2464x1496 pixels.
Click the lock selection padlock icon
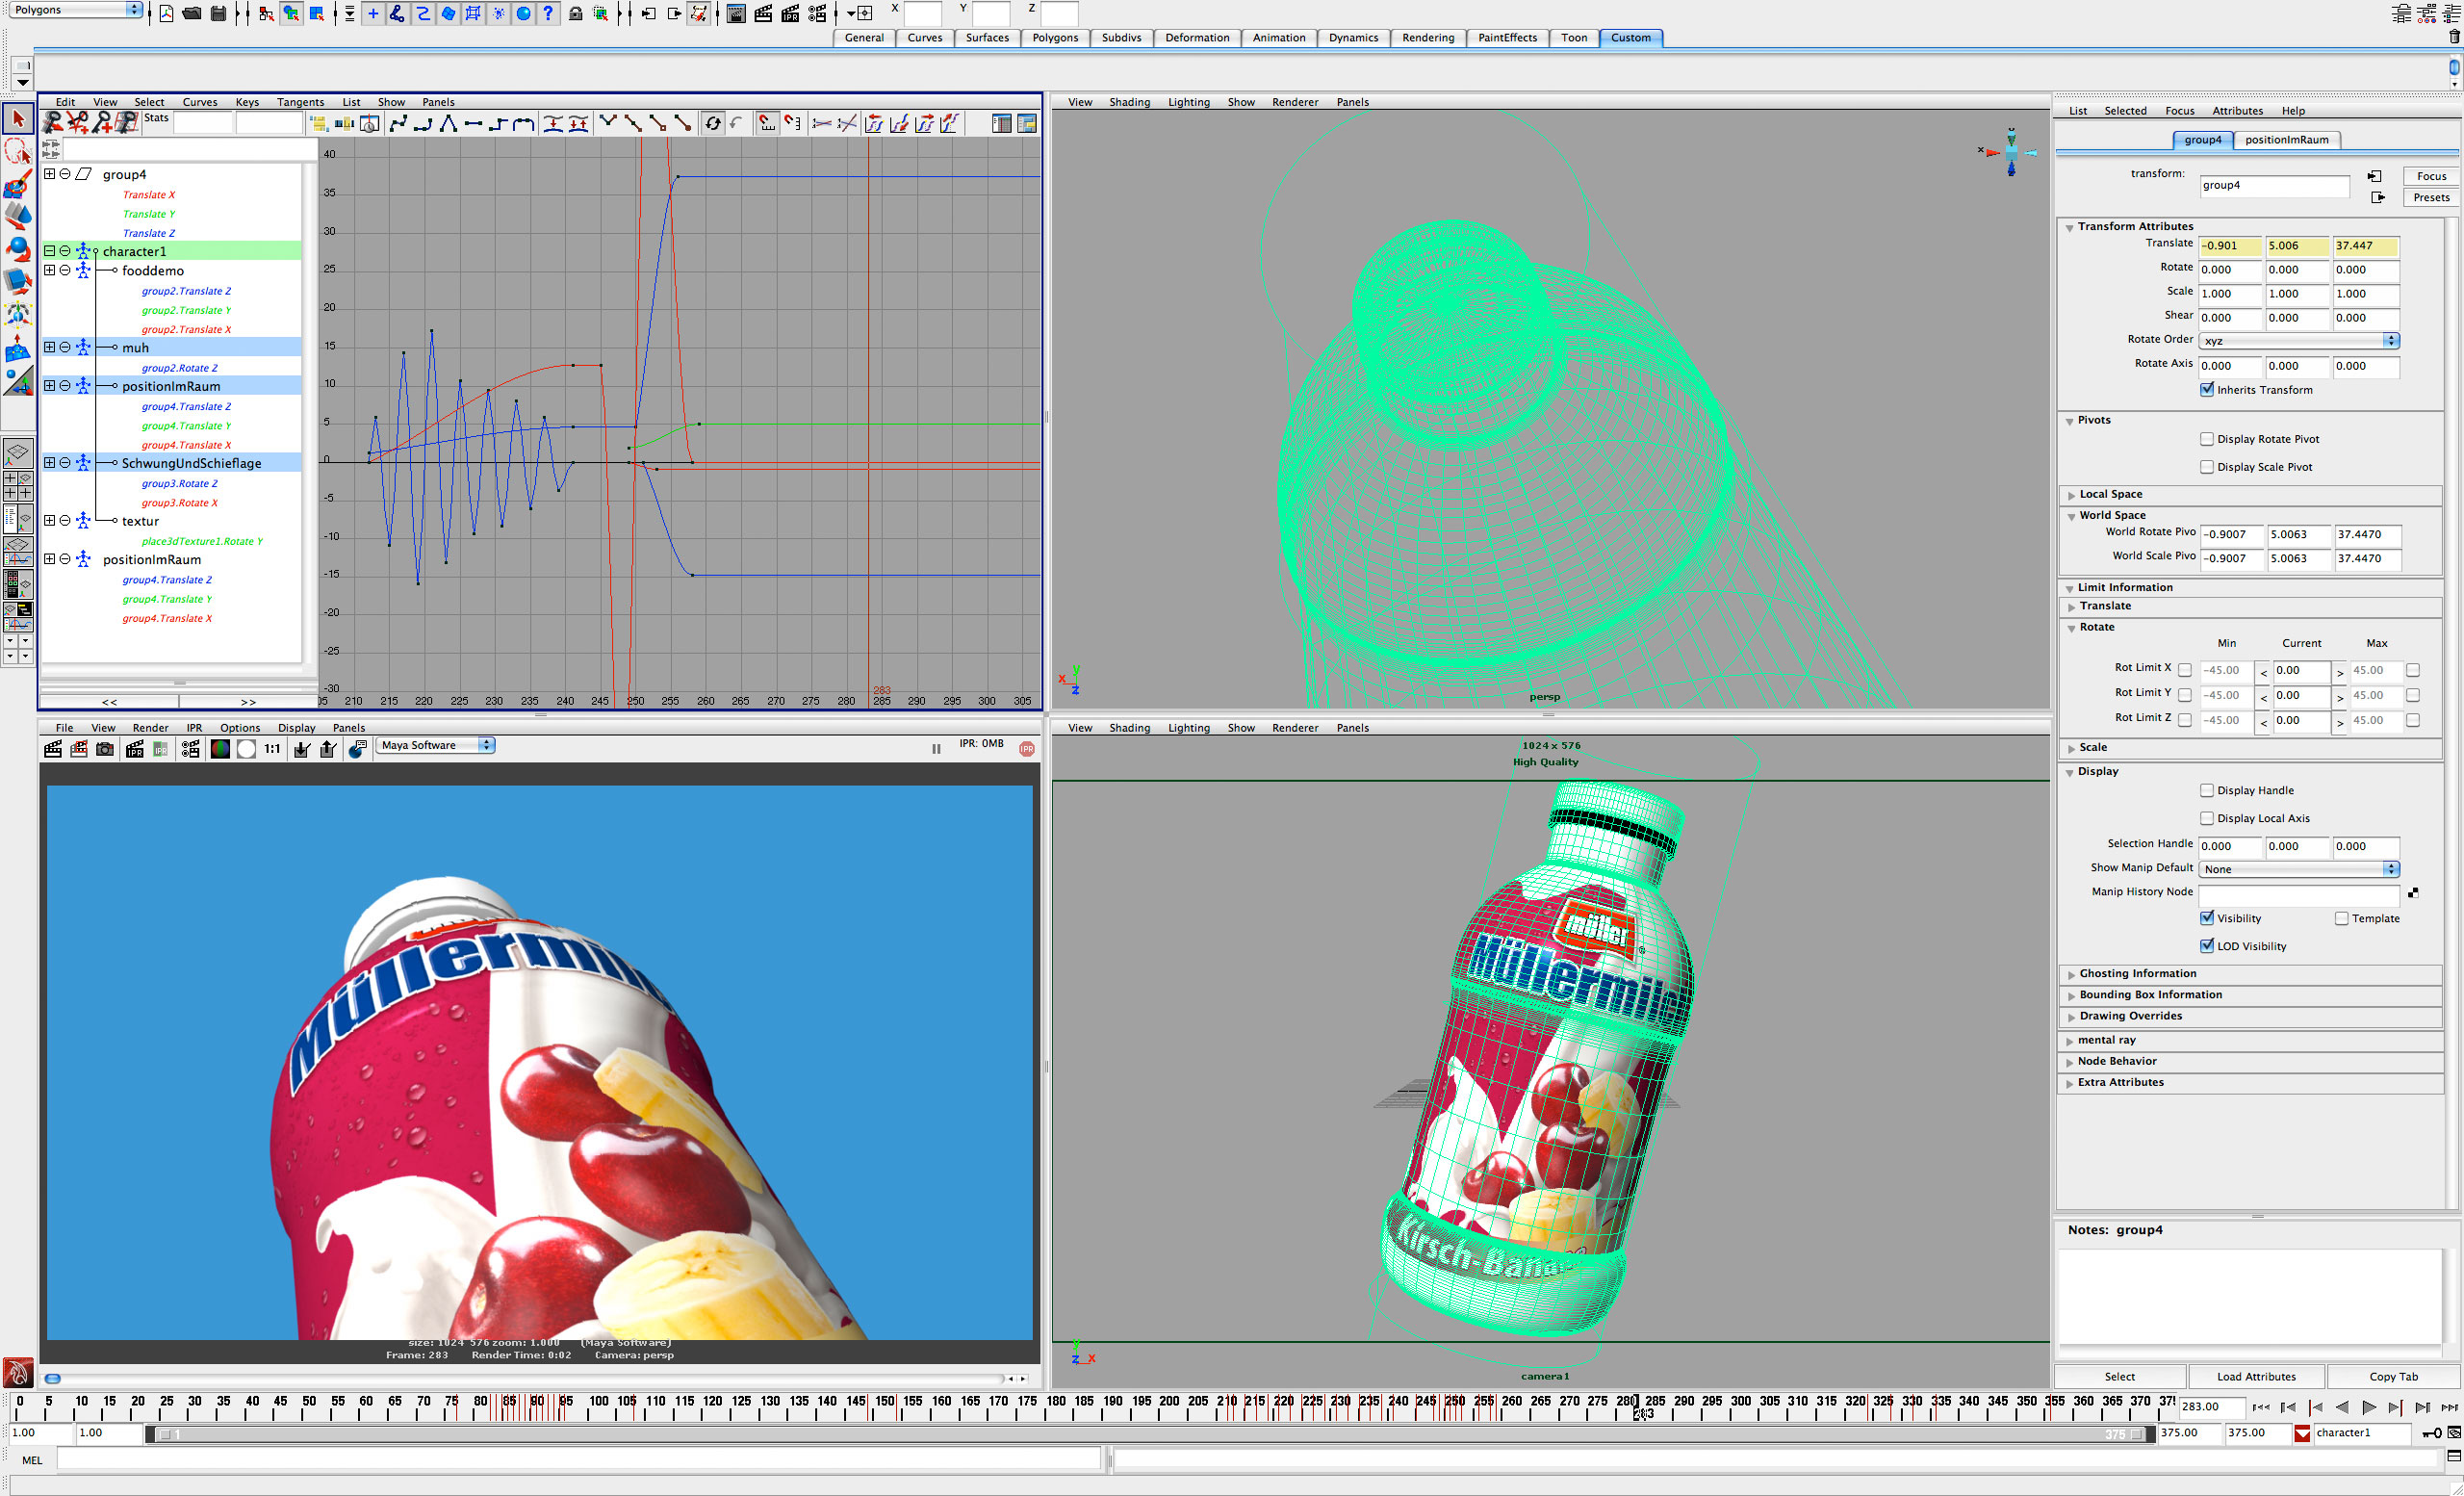click(x=576, y=13)
